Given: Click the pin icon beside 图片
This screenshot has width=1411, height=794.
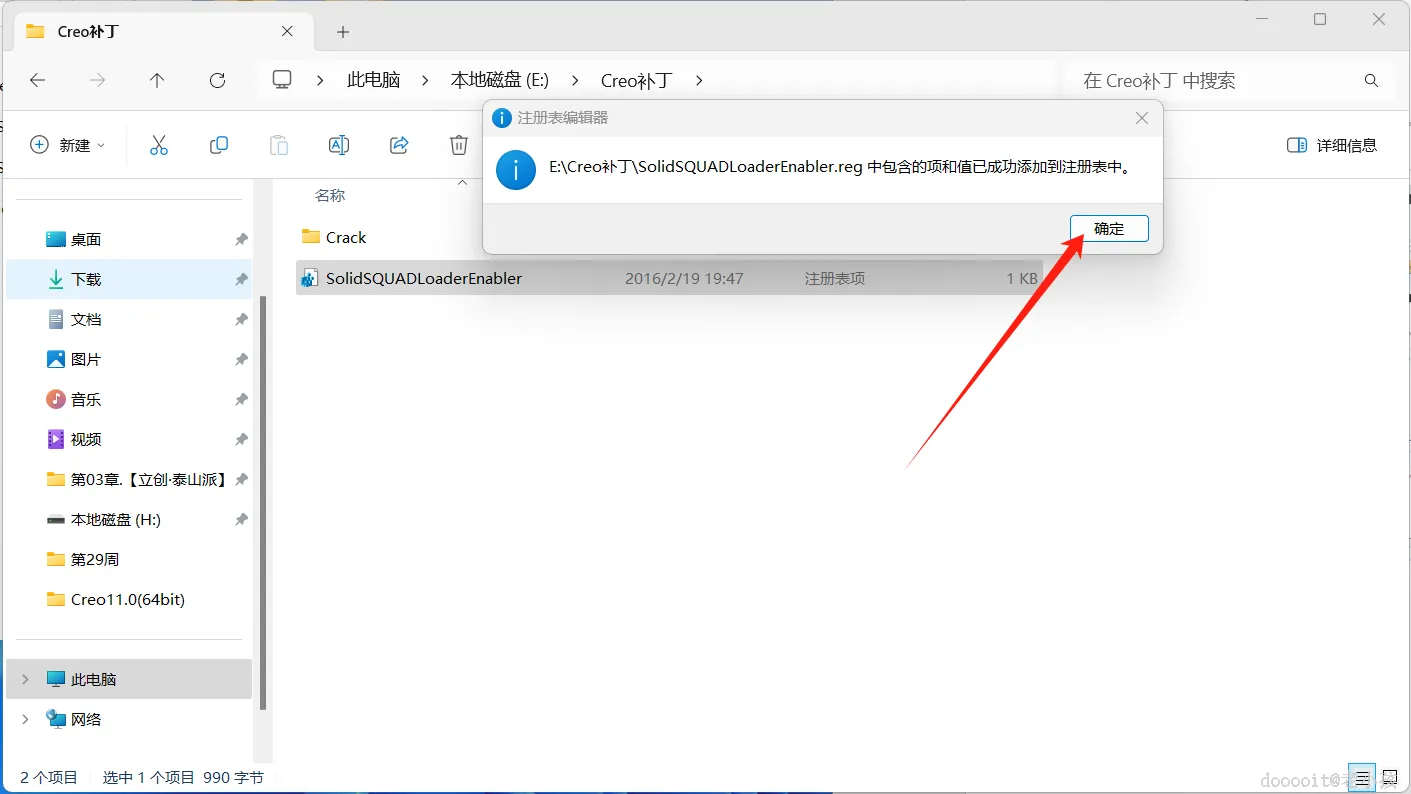Looking at the screenshot, I should (241, 360).
